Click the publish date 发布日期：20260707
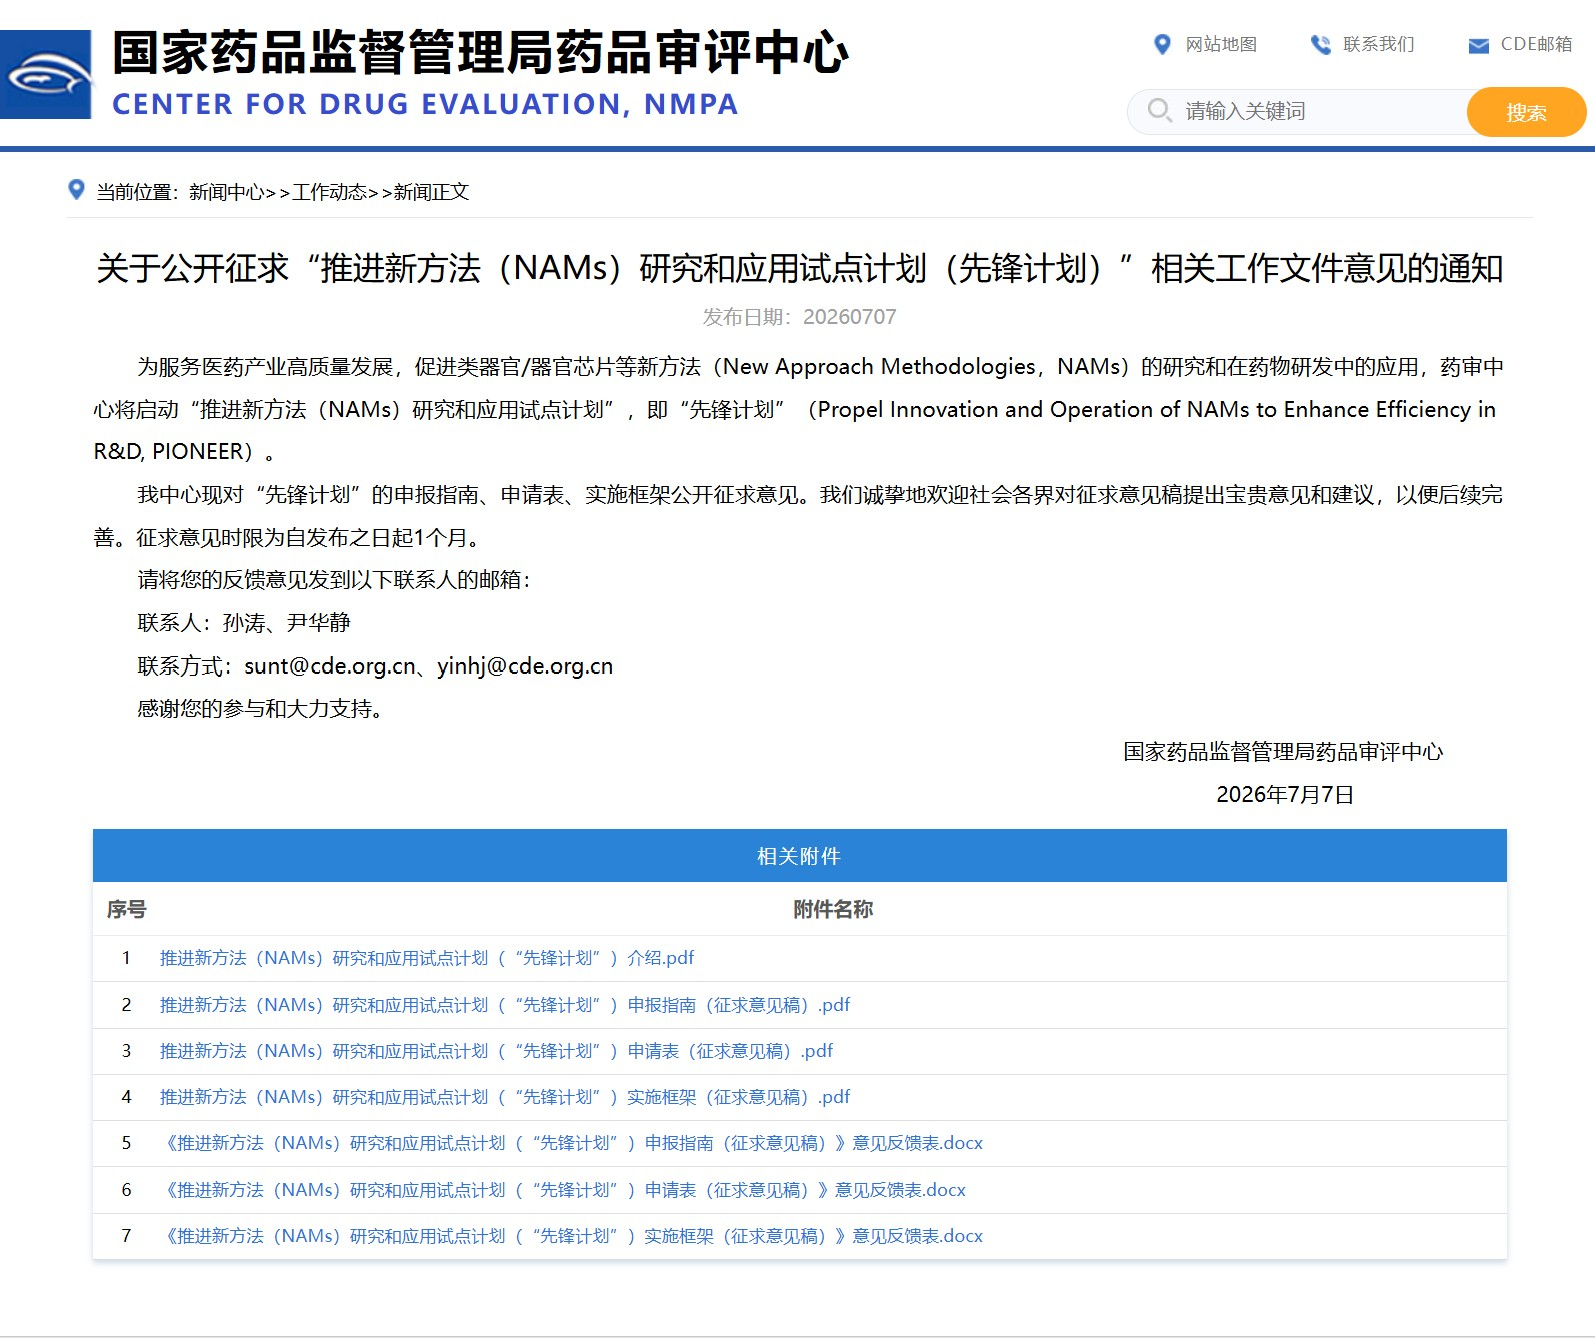This screenshot has width=1595, height=1338. pos(799,317)
